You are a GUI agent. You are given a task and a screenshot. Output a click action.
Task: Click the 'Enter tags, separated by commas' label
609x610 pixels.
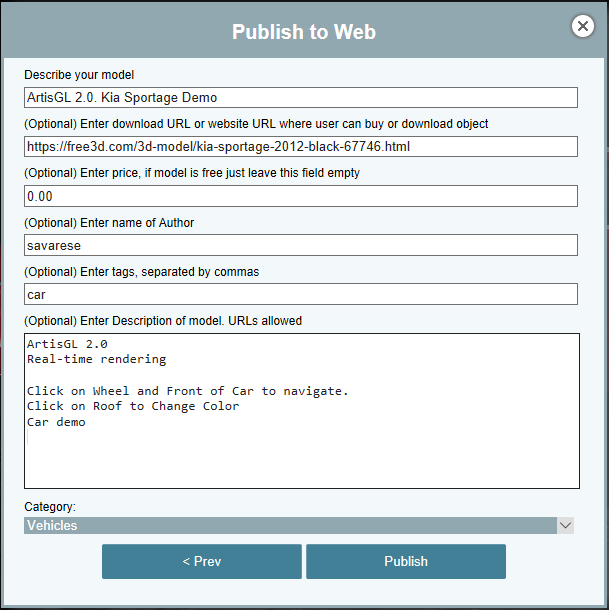[x=142, y=272]
